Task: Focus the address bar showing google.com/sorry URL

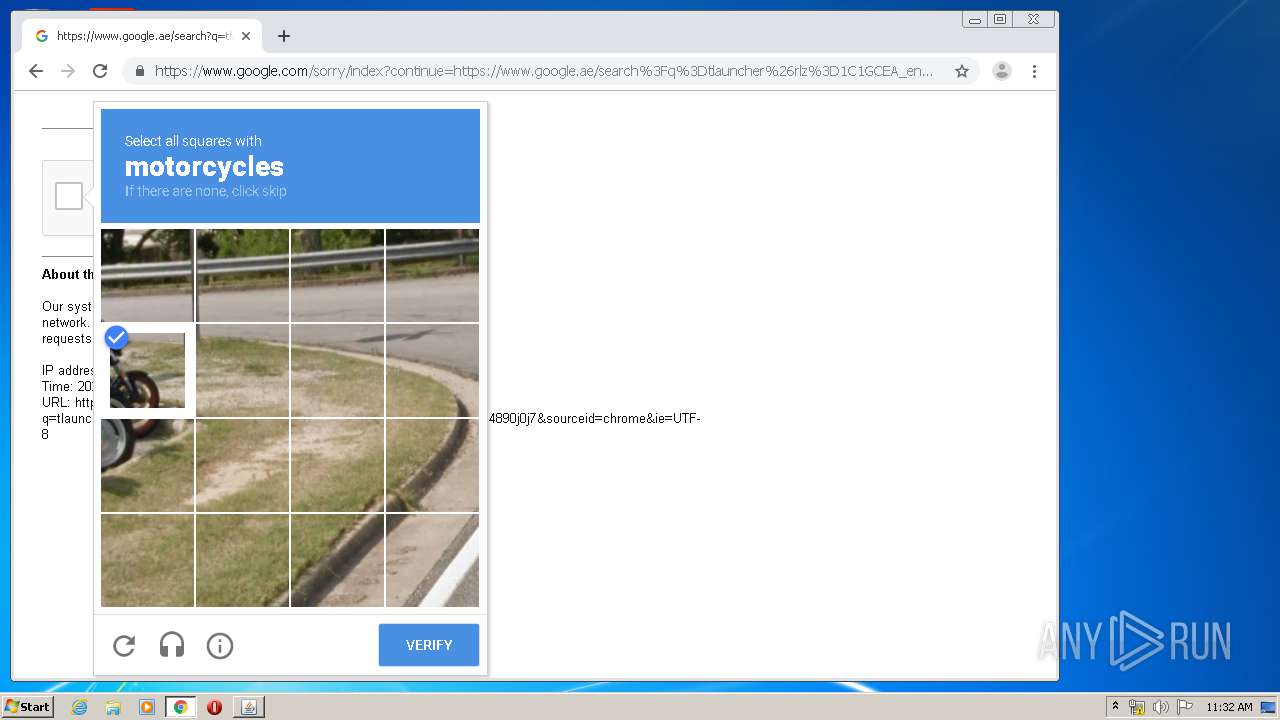Action: click(x=544, y=71)
